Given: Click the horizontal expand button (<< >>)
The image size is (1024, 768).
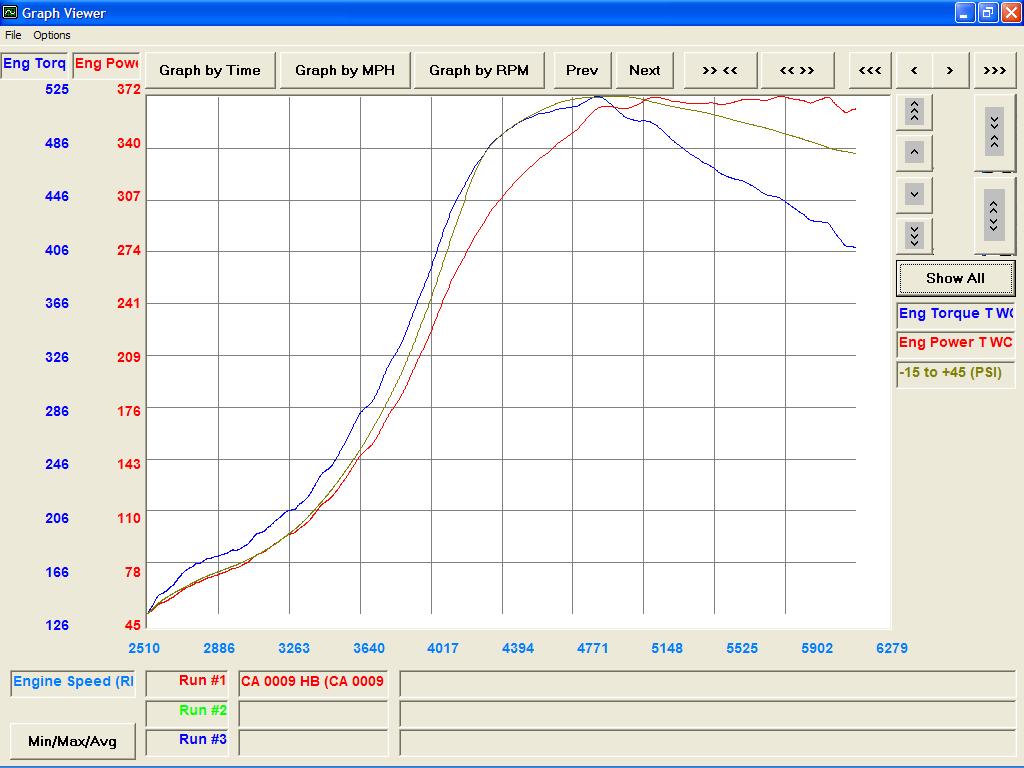Looking at the screenshot, I should (797, 70).
